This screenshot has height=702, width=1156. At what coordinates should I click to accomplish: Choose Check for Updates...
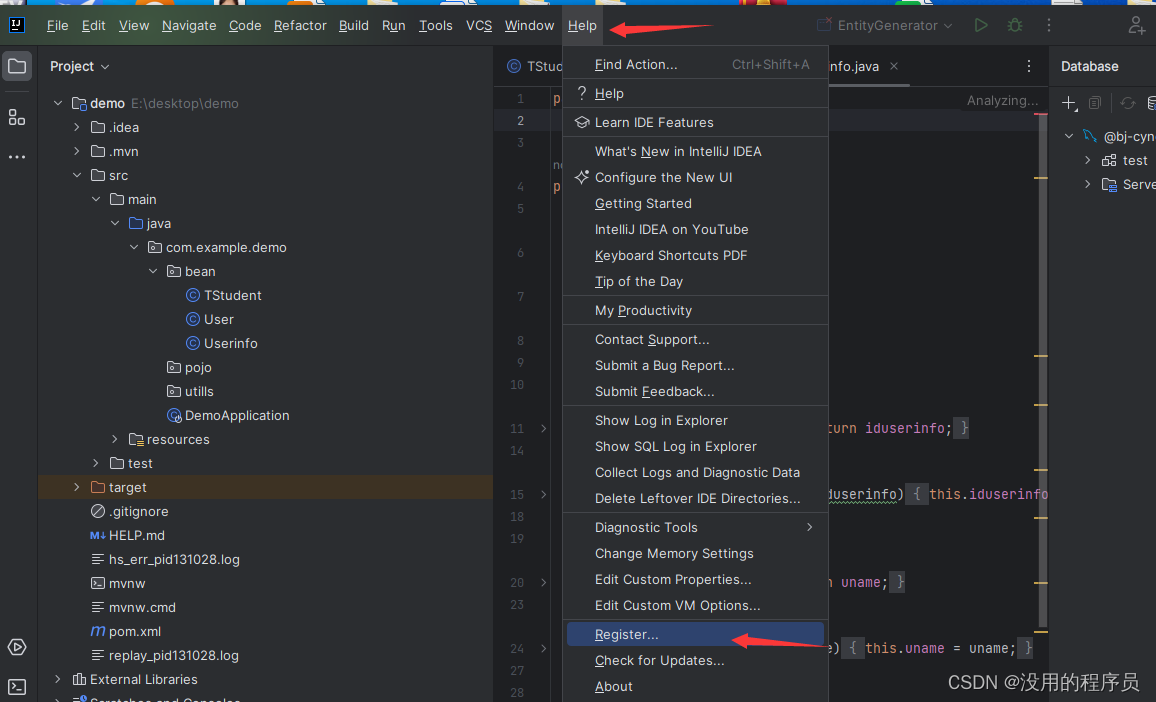tap(695, 661)
